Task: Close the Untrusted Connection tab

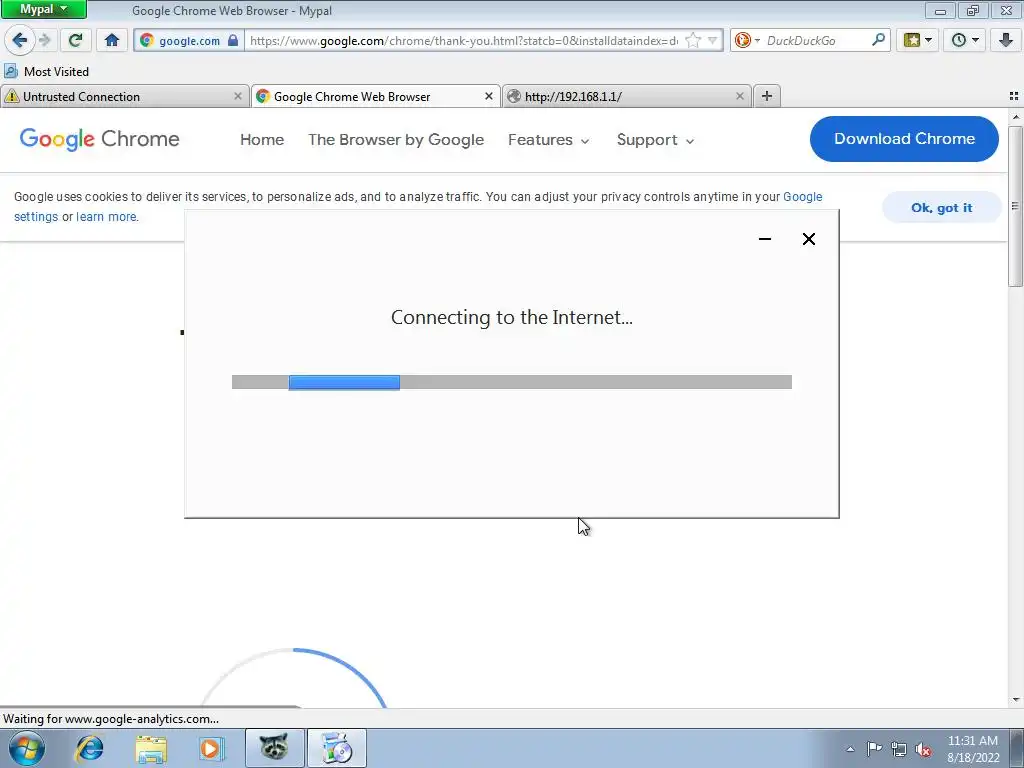Action: 238,96
